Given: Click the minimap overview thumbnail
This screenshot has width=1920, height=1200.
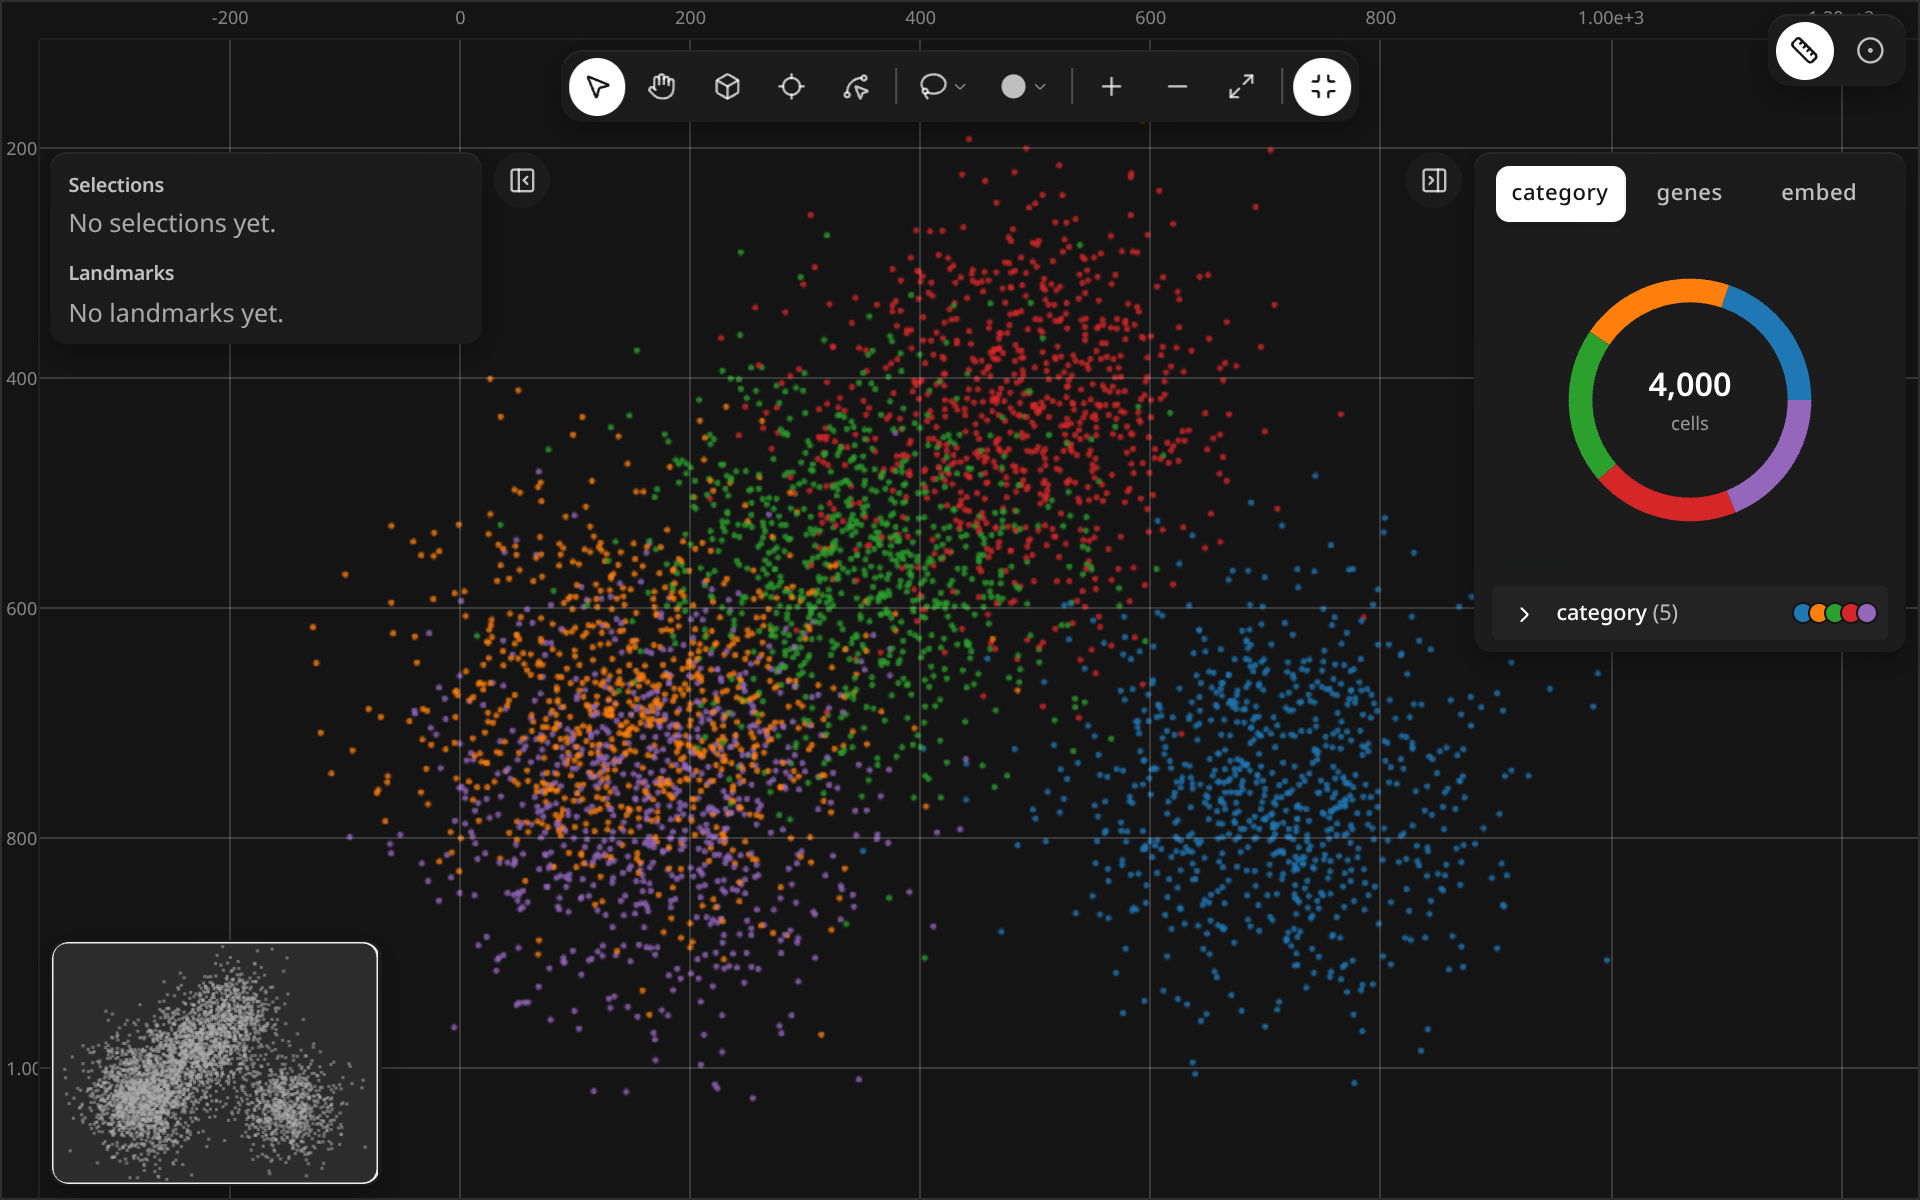Looking at the screenshot, I should (x=215, y=1062).
